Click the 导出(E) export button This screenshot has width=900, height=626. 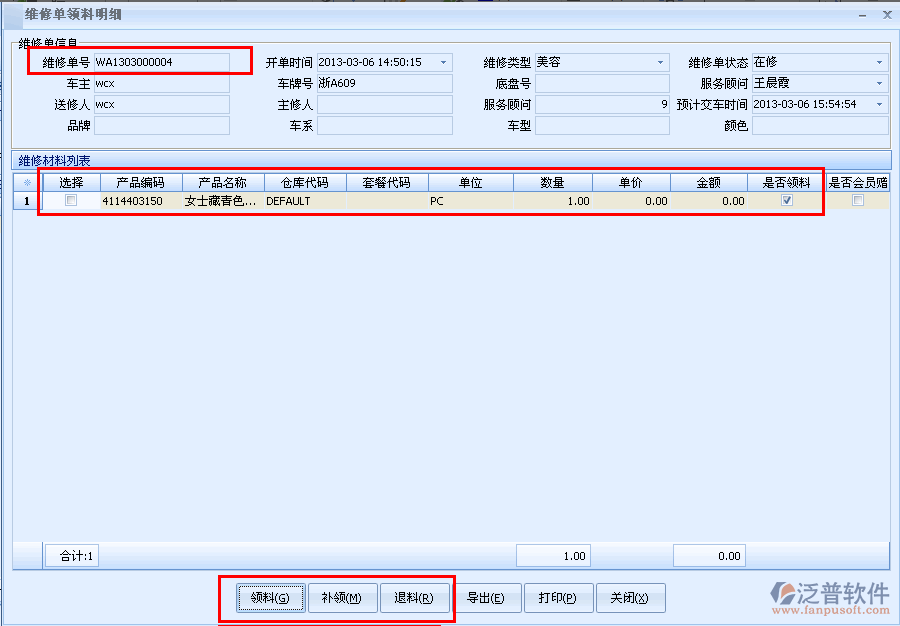[x=487, y=598]
